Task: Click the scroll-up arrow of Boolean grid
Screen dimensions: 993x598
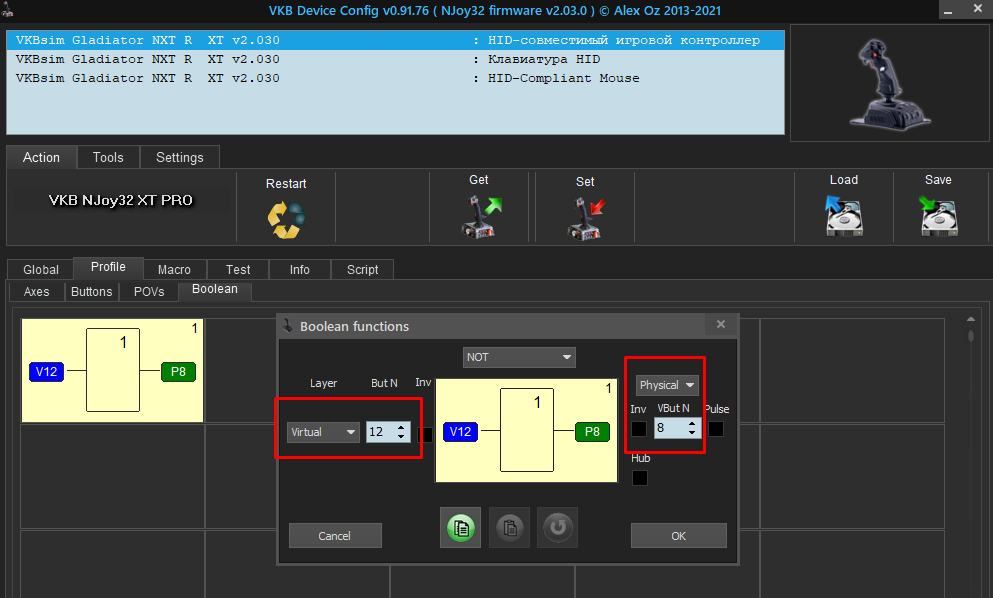Action: click(x=971, y=319)
